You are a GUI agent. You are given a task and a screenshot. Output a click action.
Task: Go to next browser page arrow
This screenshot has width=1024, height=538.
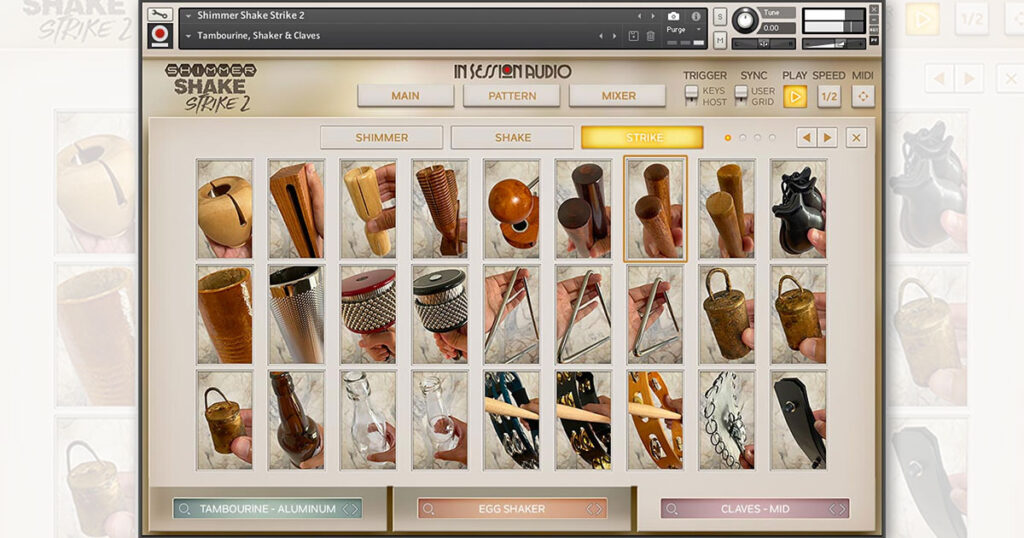[827, 138]
